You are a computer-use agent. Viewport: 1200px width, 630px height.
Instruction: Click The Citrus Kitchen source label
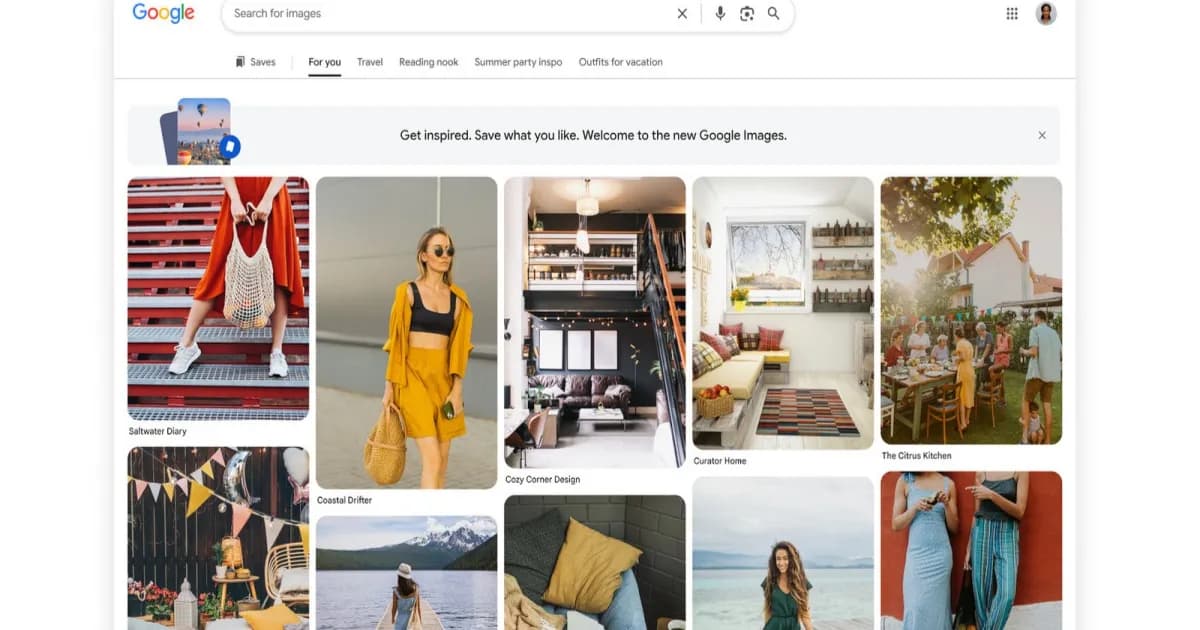[x=916, y=456]
